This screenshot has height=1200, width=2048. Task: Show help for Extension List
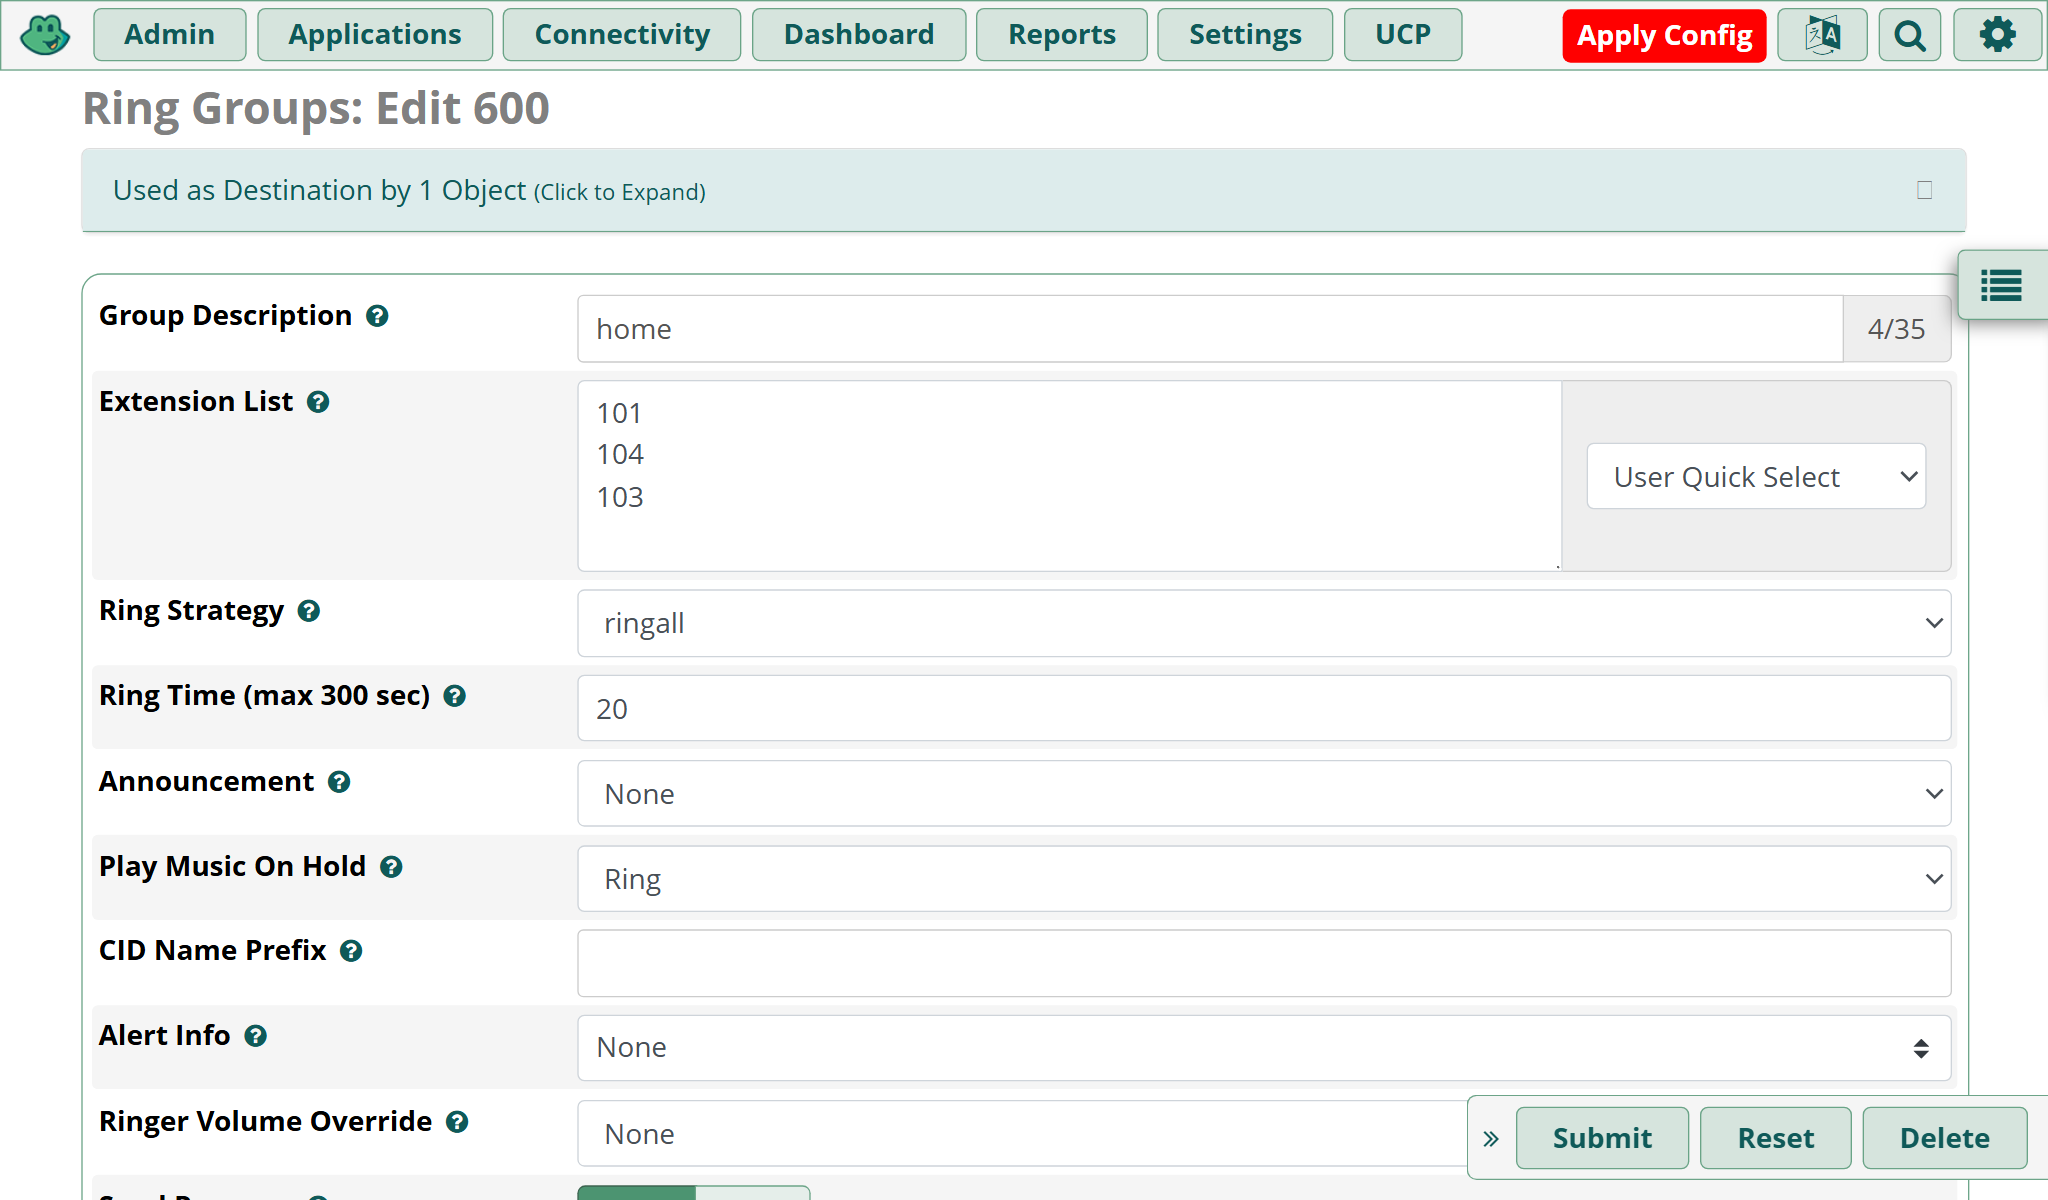coord(318,402)
